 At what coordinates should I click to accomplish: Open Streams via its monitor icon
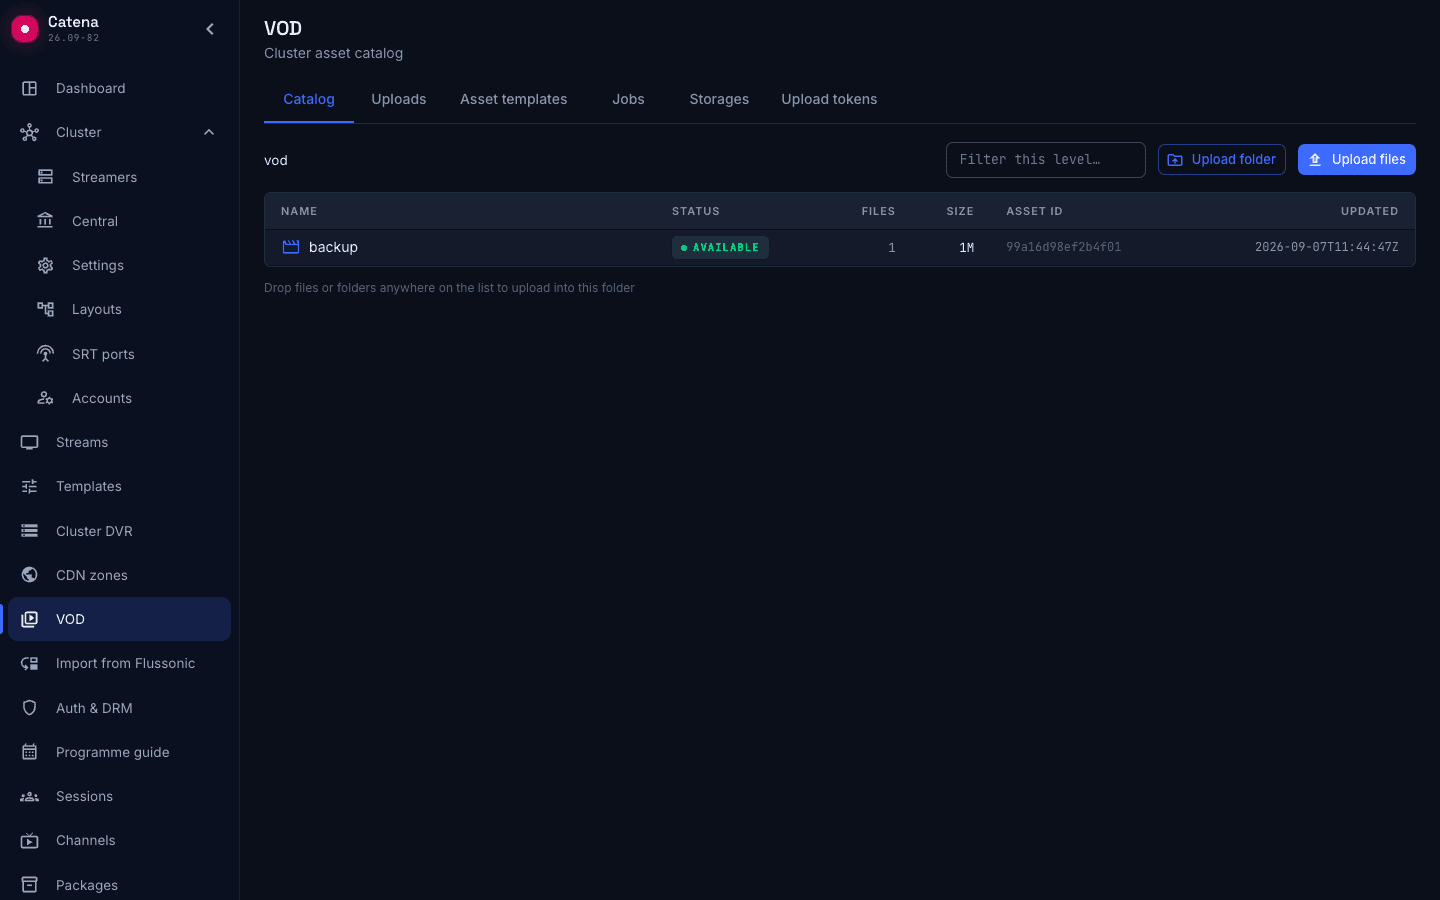coord(30,442)
